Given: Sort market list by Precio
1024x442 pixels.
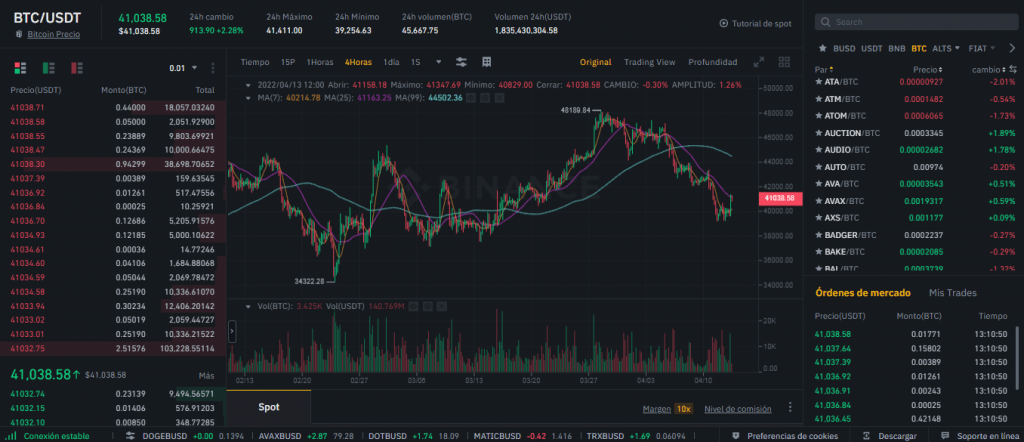Looking at the screenshot, I should pyautogui.click(x=927, y=69).
